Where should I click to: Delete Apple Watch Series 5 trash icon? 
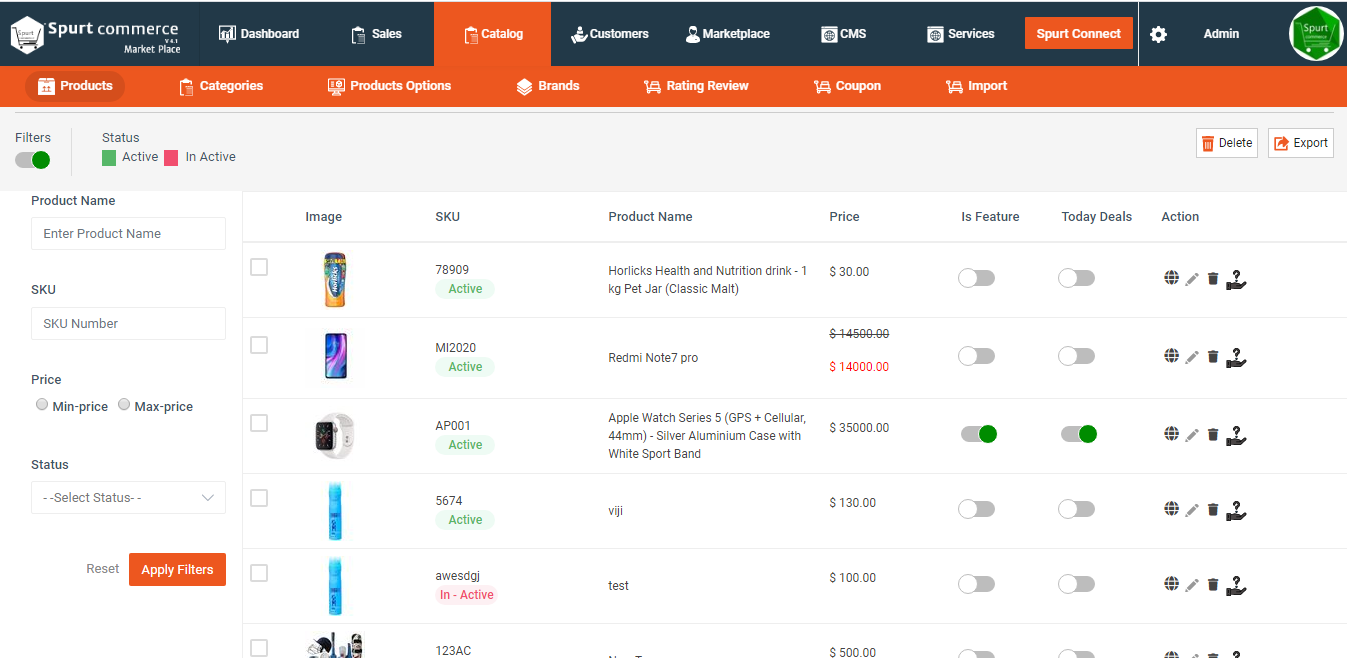(x=1213, y=435)
